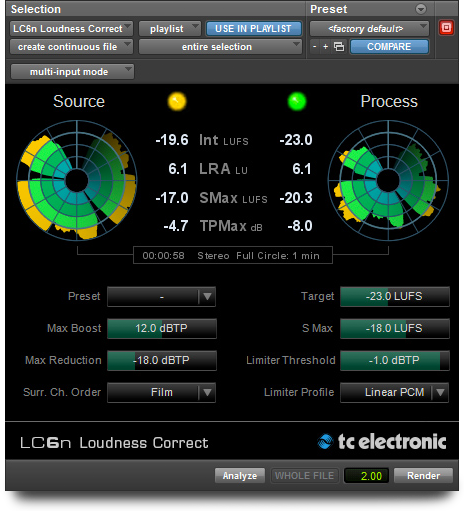Click the Process TPMax value -8.0
The image size is (464, 511).
[x=300, y=226]
